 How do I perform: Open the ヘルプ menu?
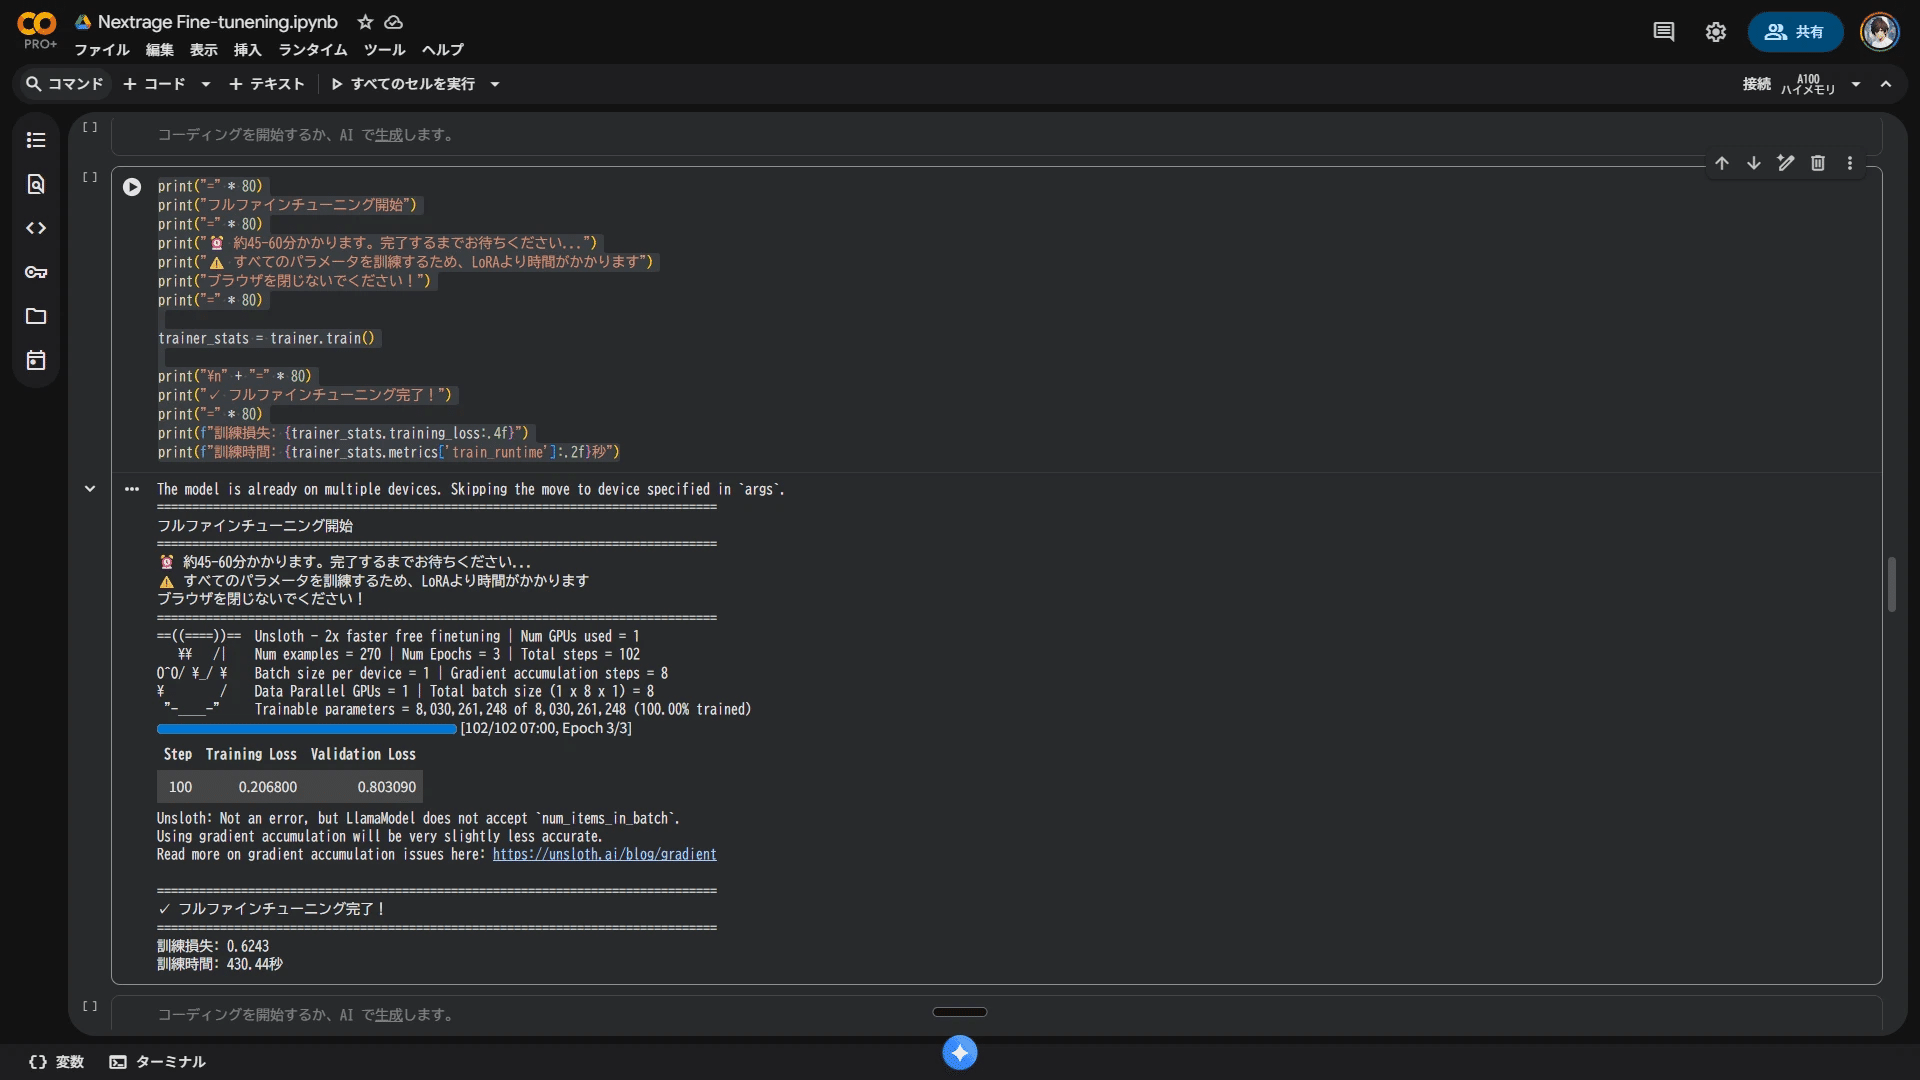click(x=443, y=50)
